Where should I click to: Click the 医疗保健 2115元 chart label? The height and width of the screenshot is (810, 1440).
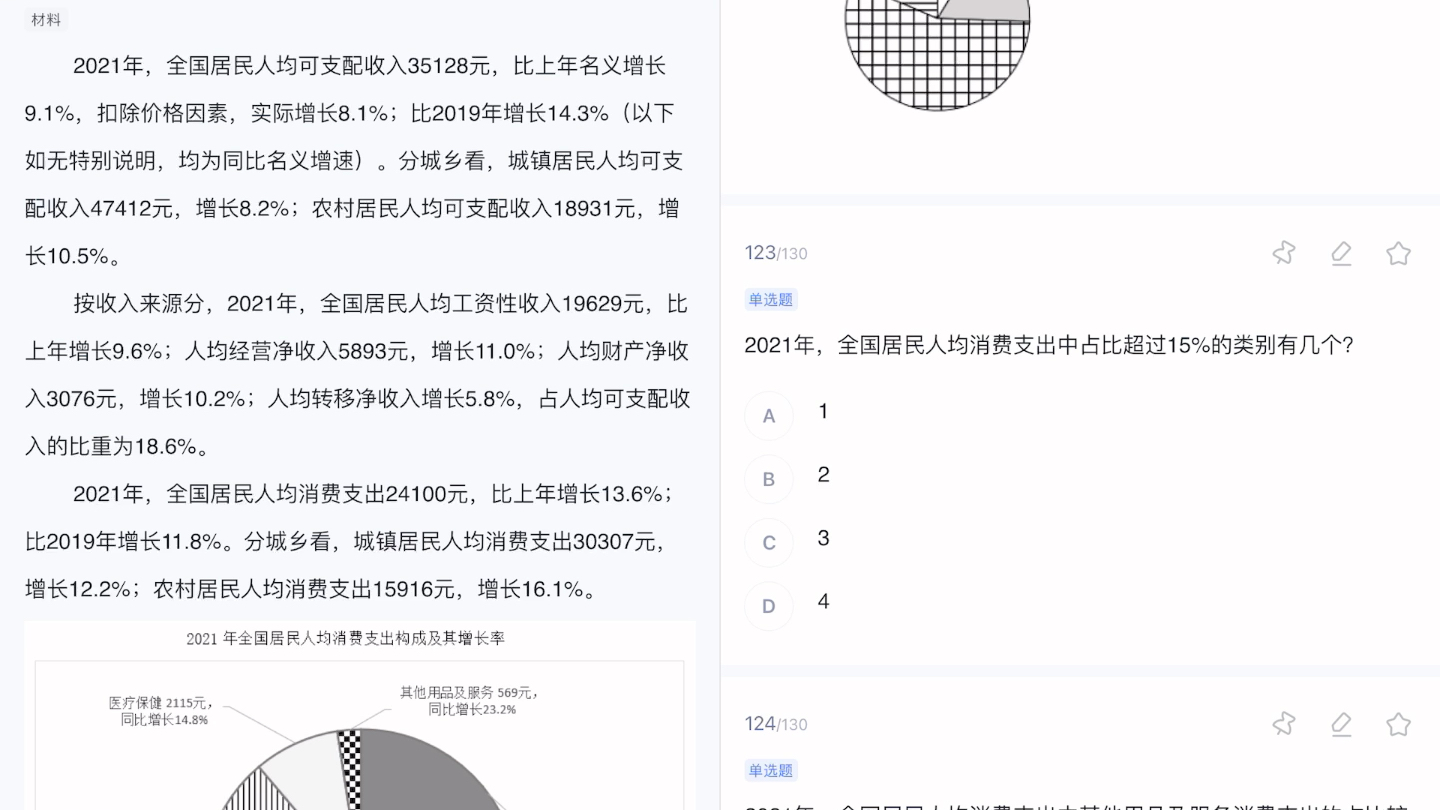[161, 711]
